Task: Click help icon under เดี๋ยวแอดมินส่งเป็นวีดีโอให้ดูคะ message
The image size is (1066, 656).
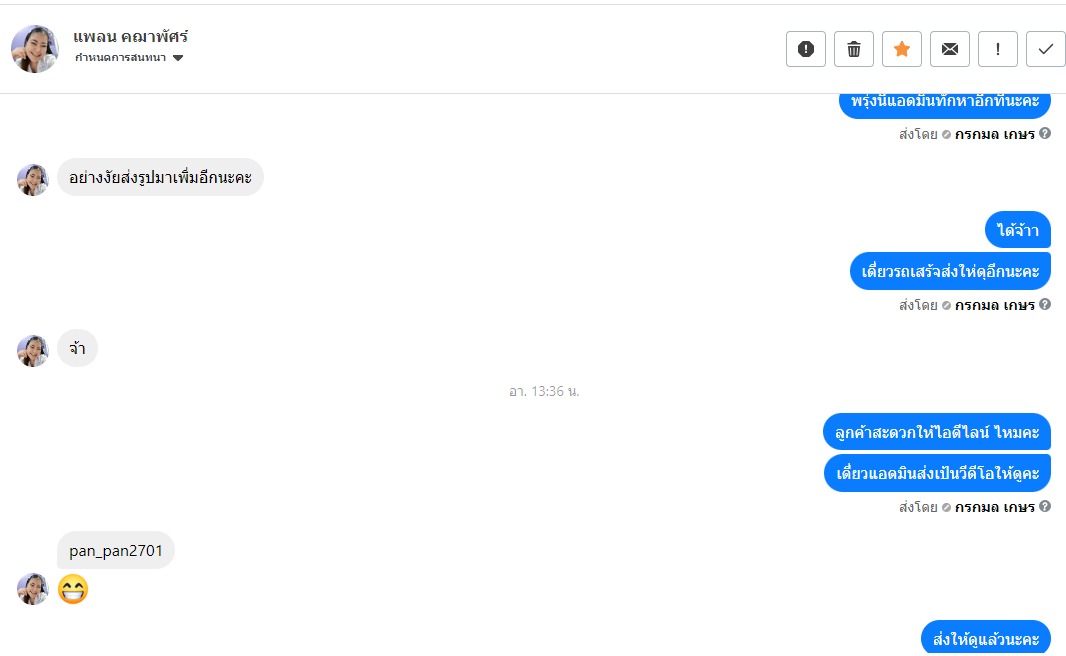Action: 1045,507
